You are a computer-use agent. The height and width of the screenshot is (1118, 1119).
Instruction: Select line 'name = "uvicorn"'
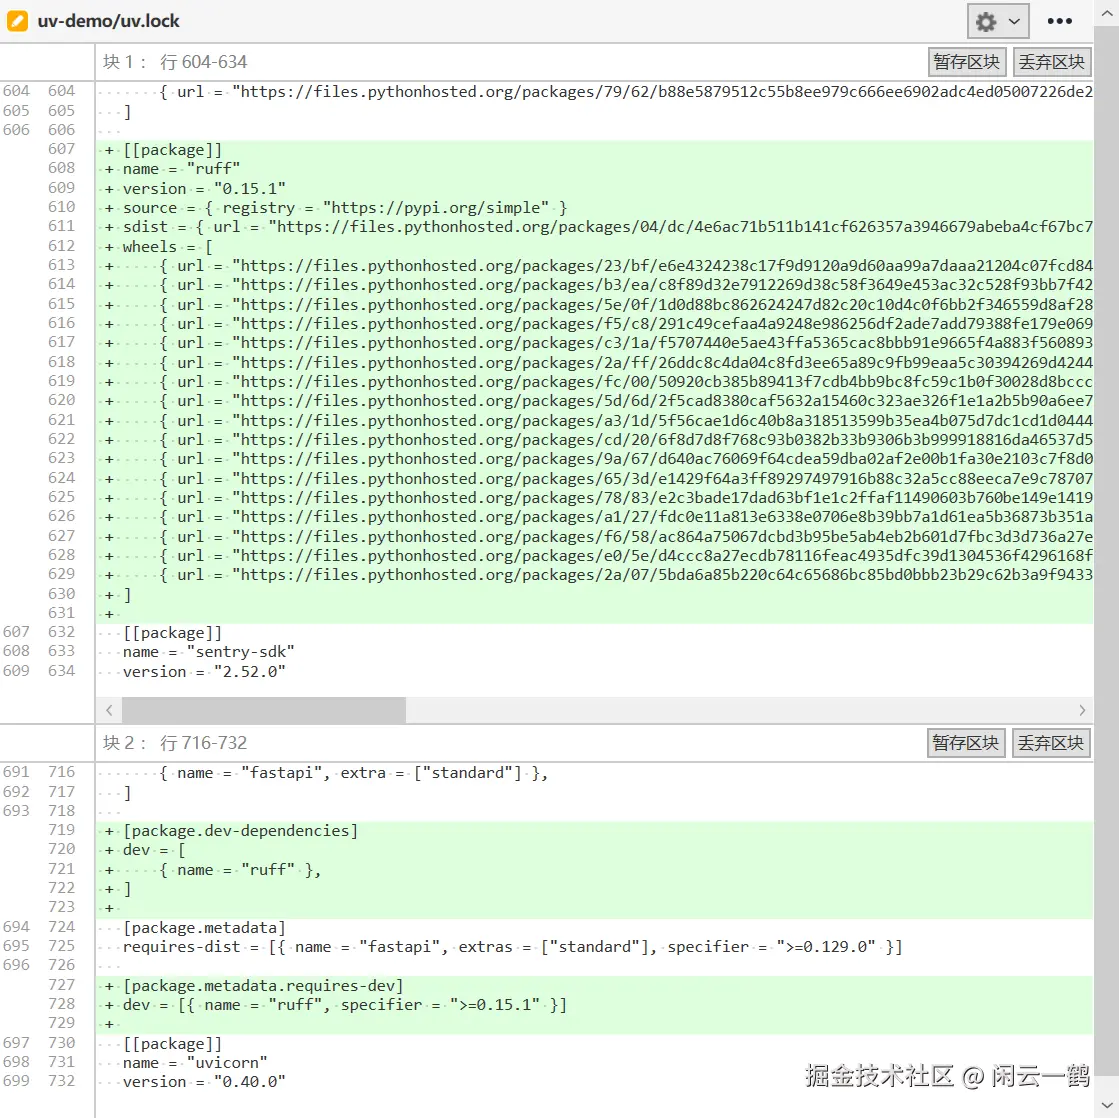594,1063
